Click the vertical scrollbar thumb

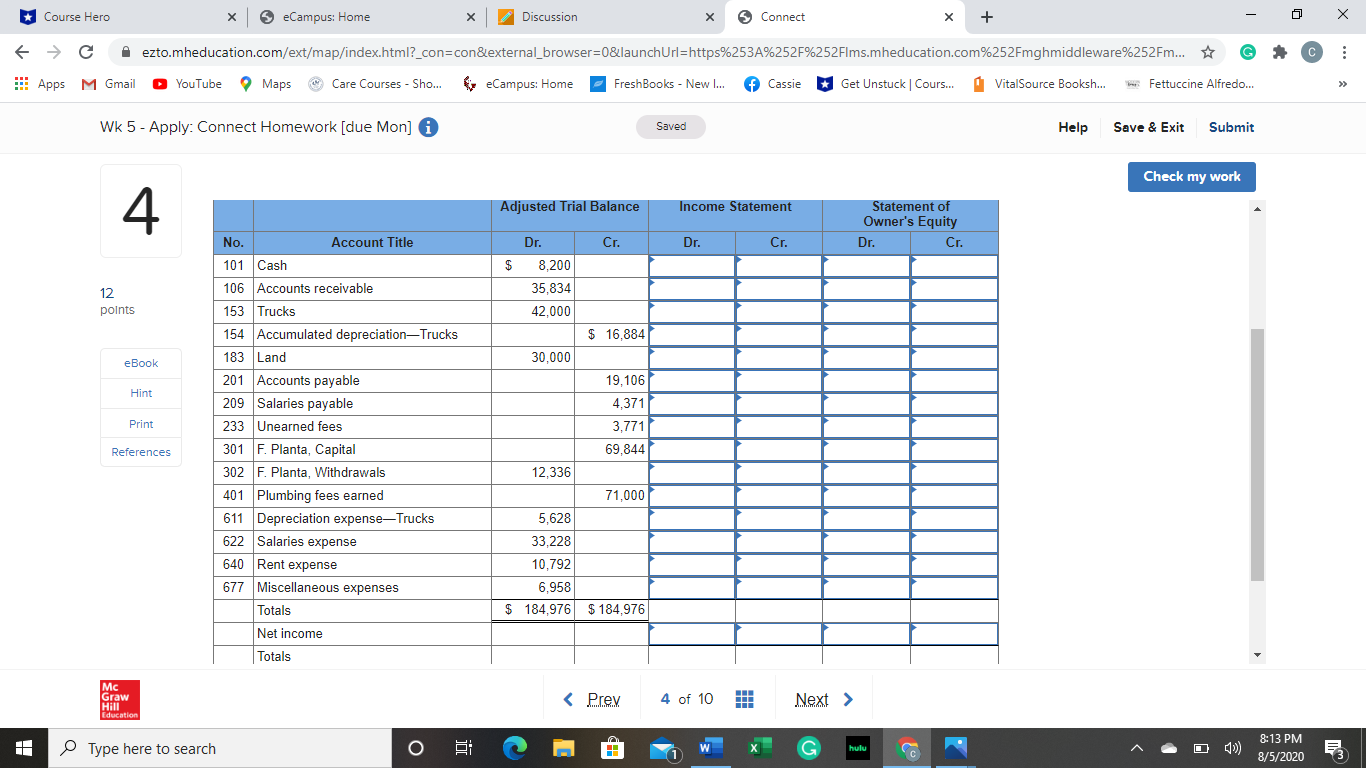click(1258, 454)
